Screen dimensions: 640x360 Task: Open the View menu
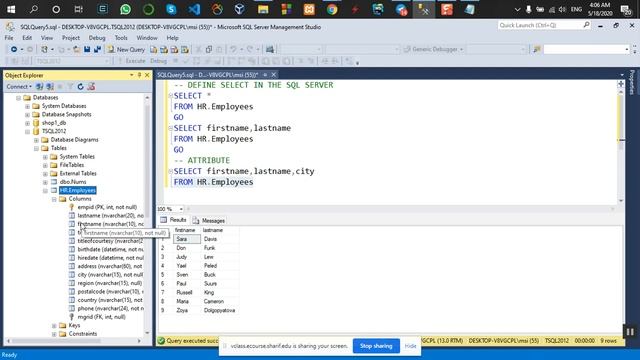[47, 38]
